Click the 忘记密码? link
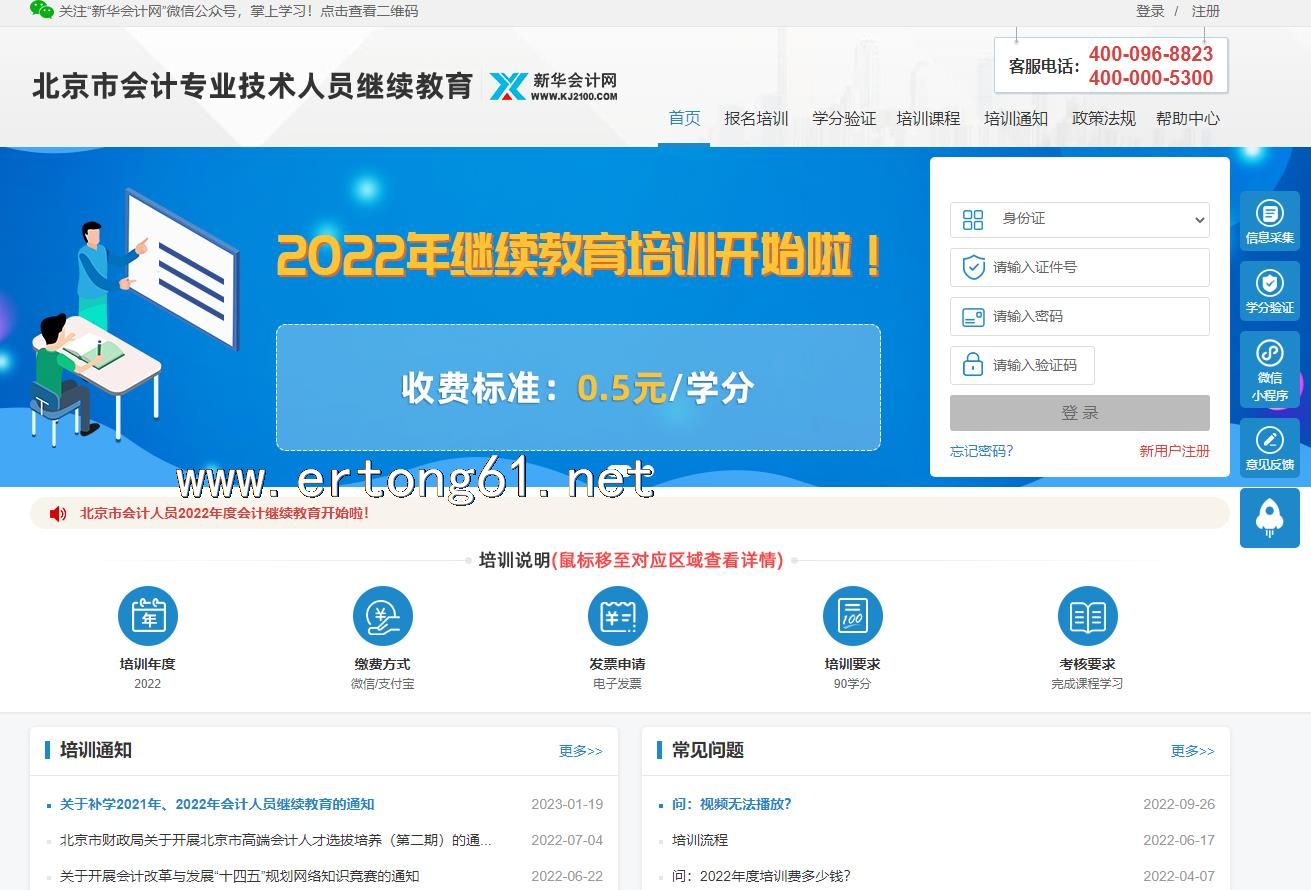Viewport: 1311px width, 890px height. pos(981,451)
